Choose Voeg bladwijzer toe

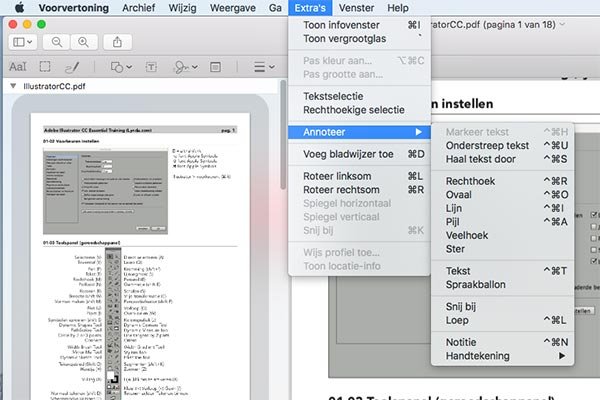pyautogui.click(x=360, y=154)
